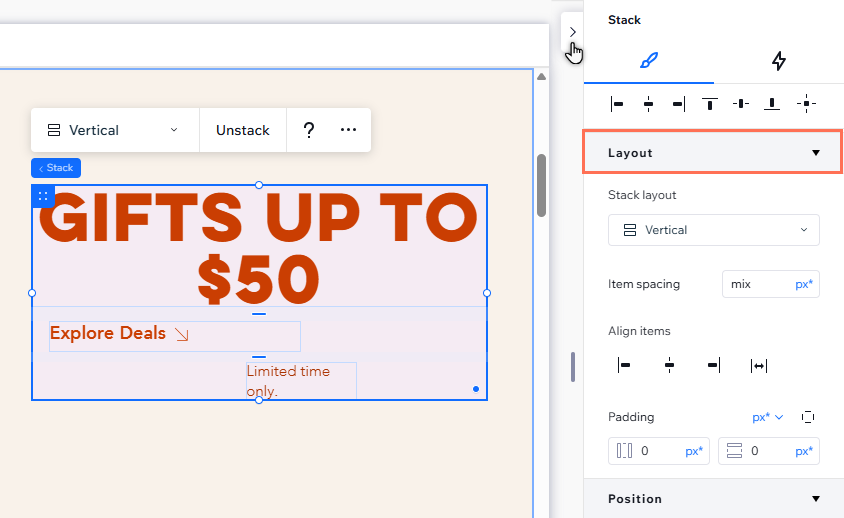
Task: Align selection to horizontal center
Action: point(648,104)
